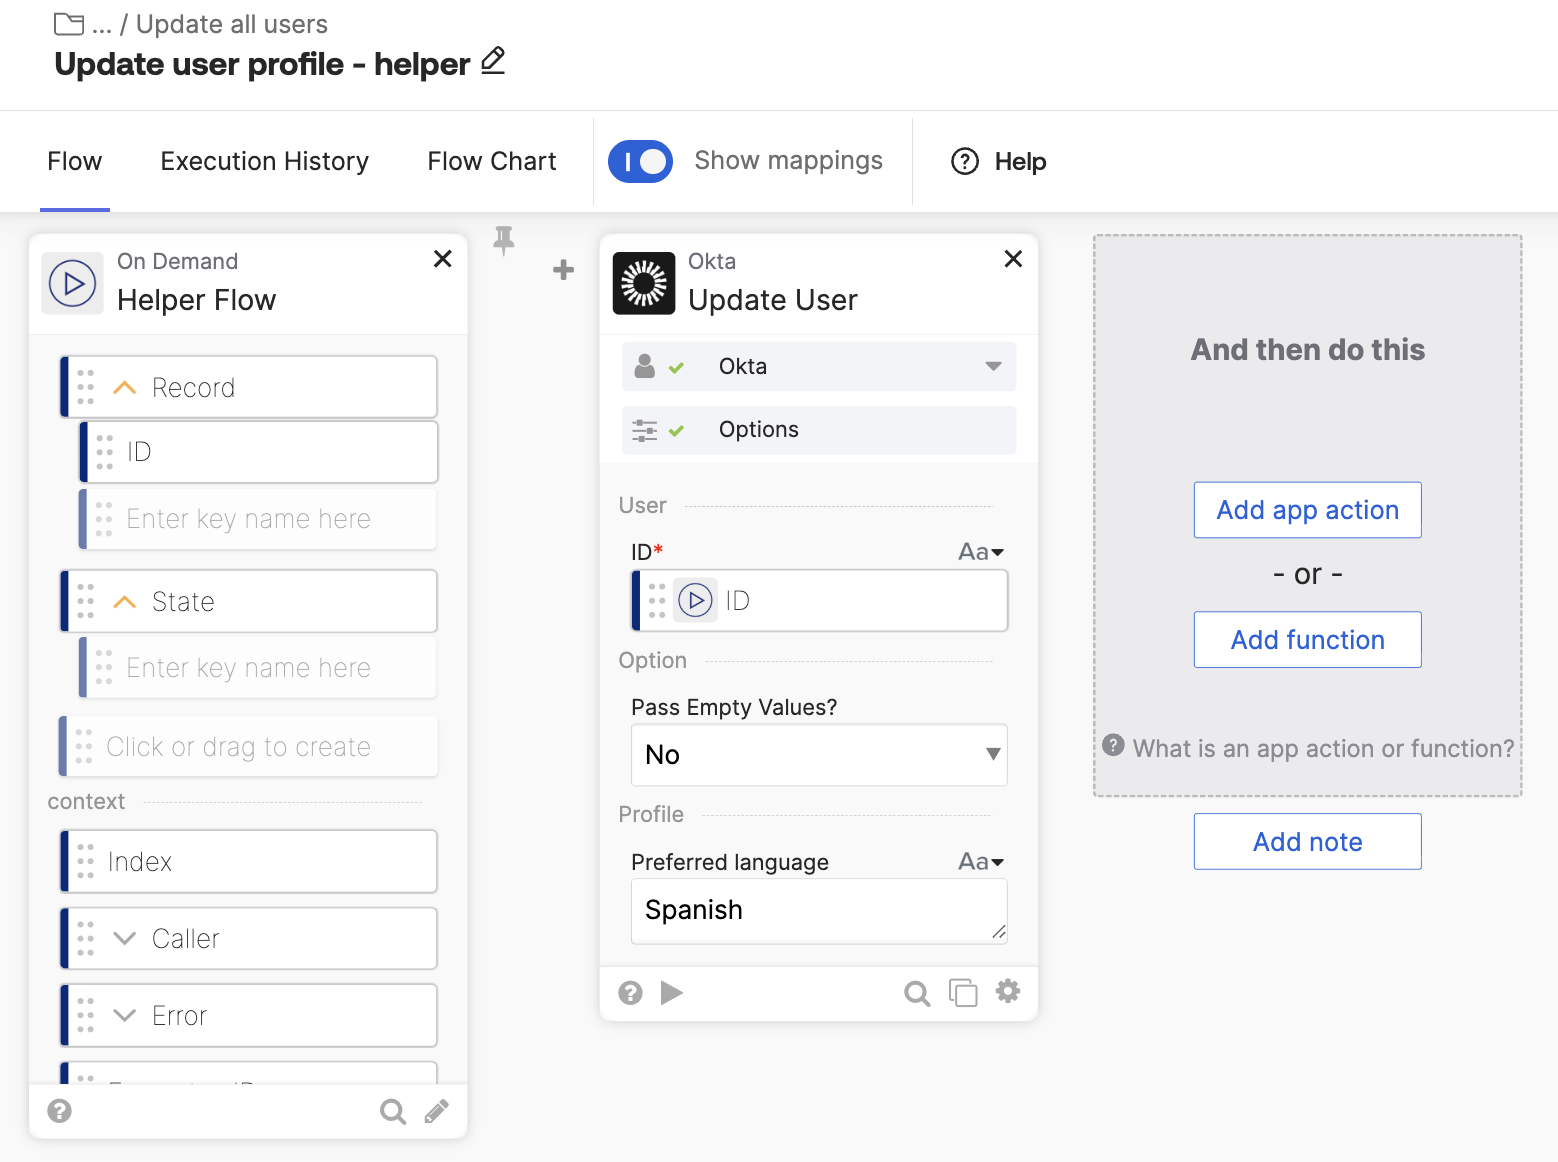
Task: Open the Flow Chart tab
Action: 491,161
